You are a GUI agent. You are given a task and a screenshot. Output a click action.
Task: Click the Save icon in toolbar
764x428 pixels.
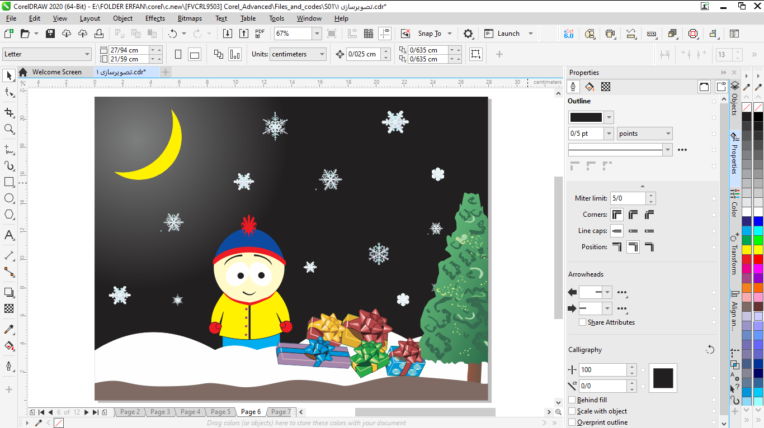[x=50, y=34]
